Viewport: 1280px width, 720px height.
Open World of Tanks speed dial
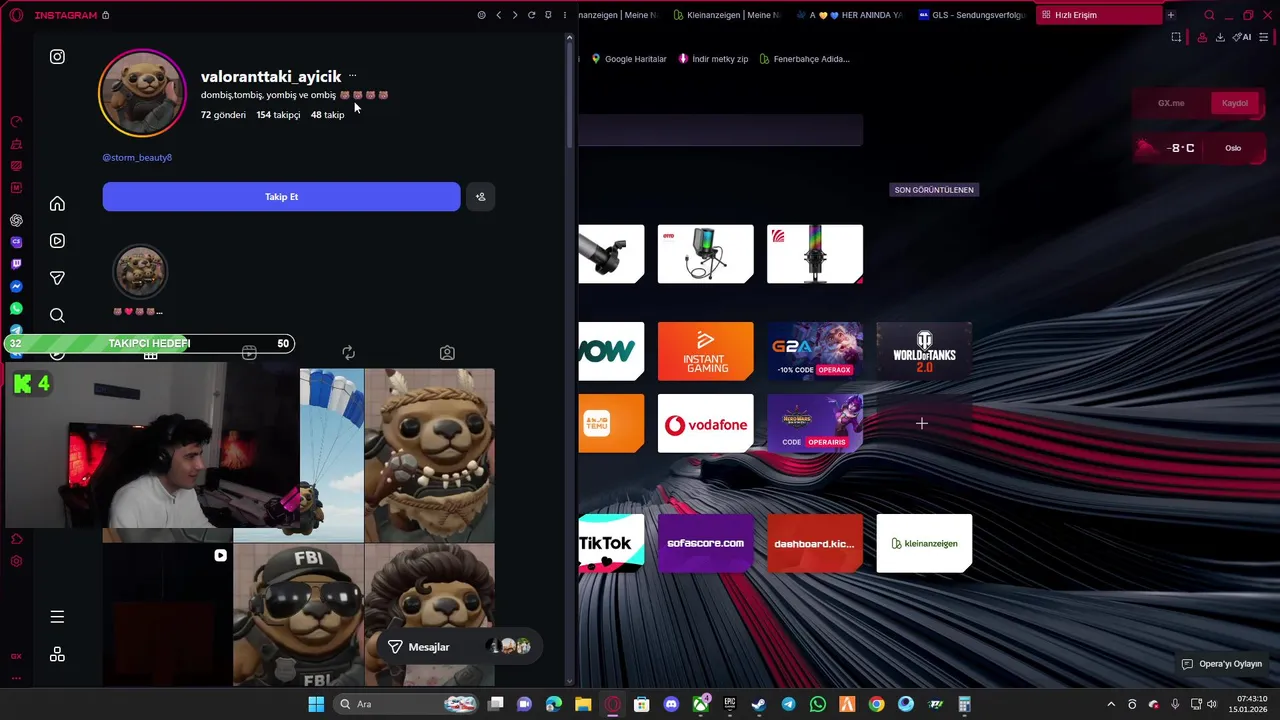(x=924, y=351)
